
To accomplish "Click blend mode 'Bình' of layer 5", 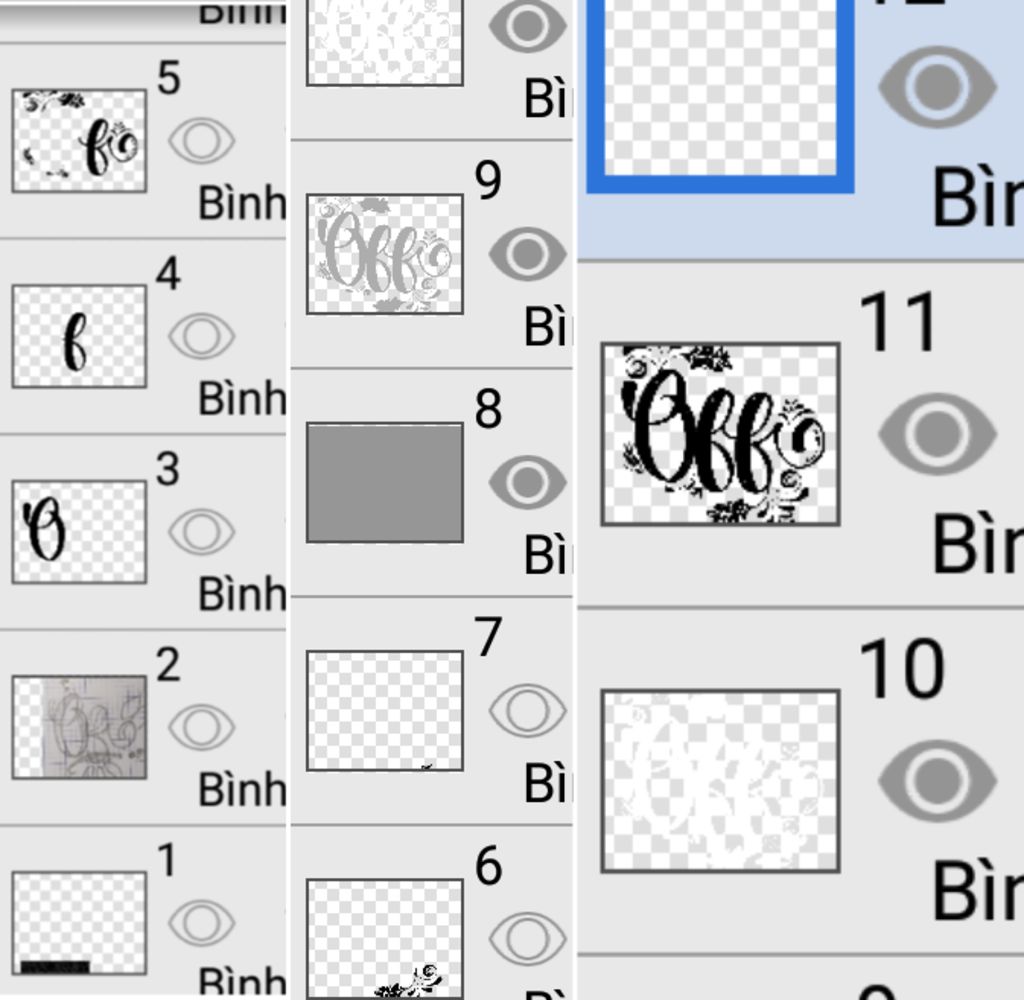I will (x=242, y=202).
